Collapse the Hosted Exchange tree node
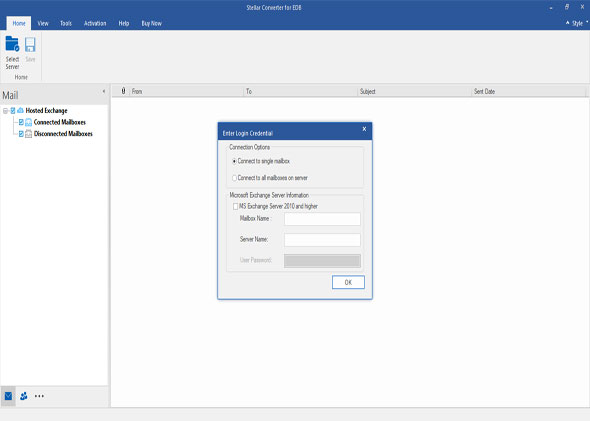This screenshot has width=590, height=421. [5, 111]
